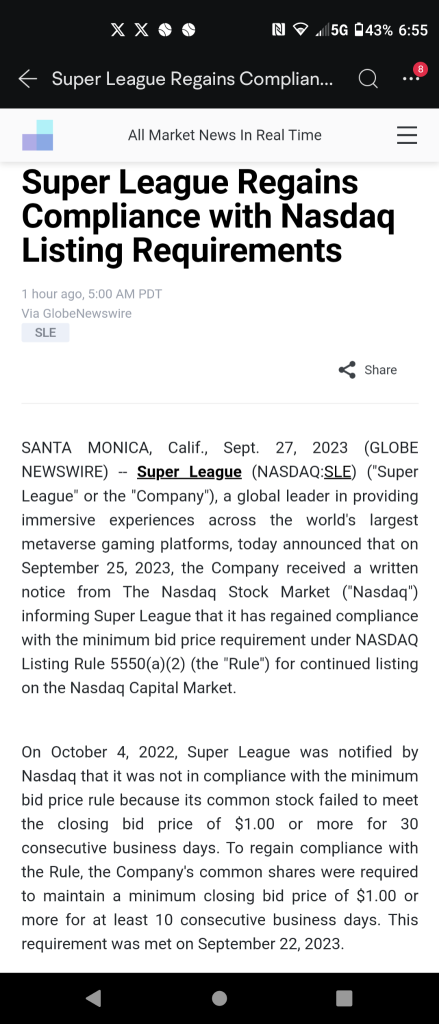This screenshot has width=439, height=1024.
Task: Open the three-dot menu with badge
Action: [411, 79]
